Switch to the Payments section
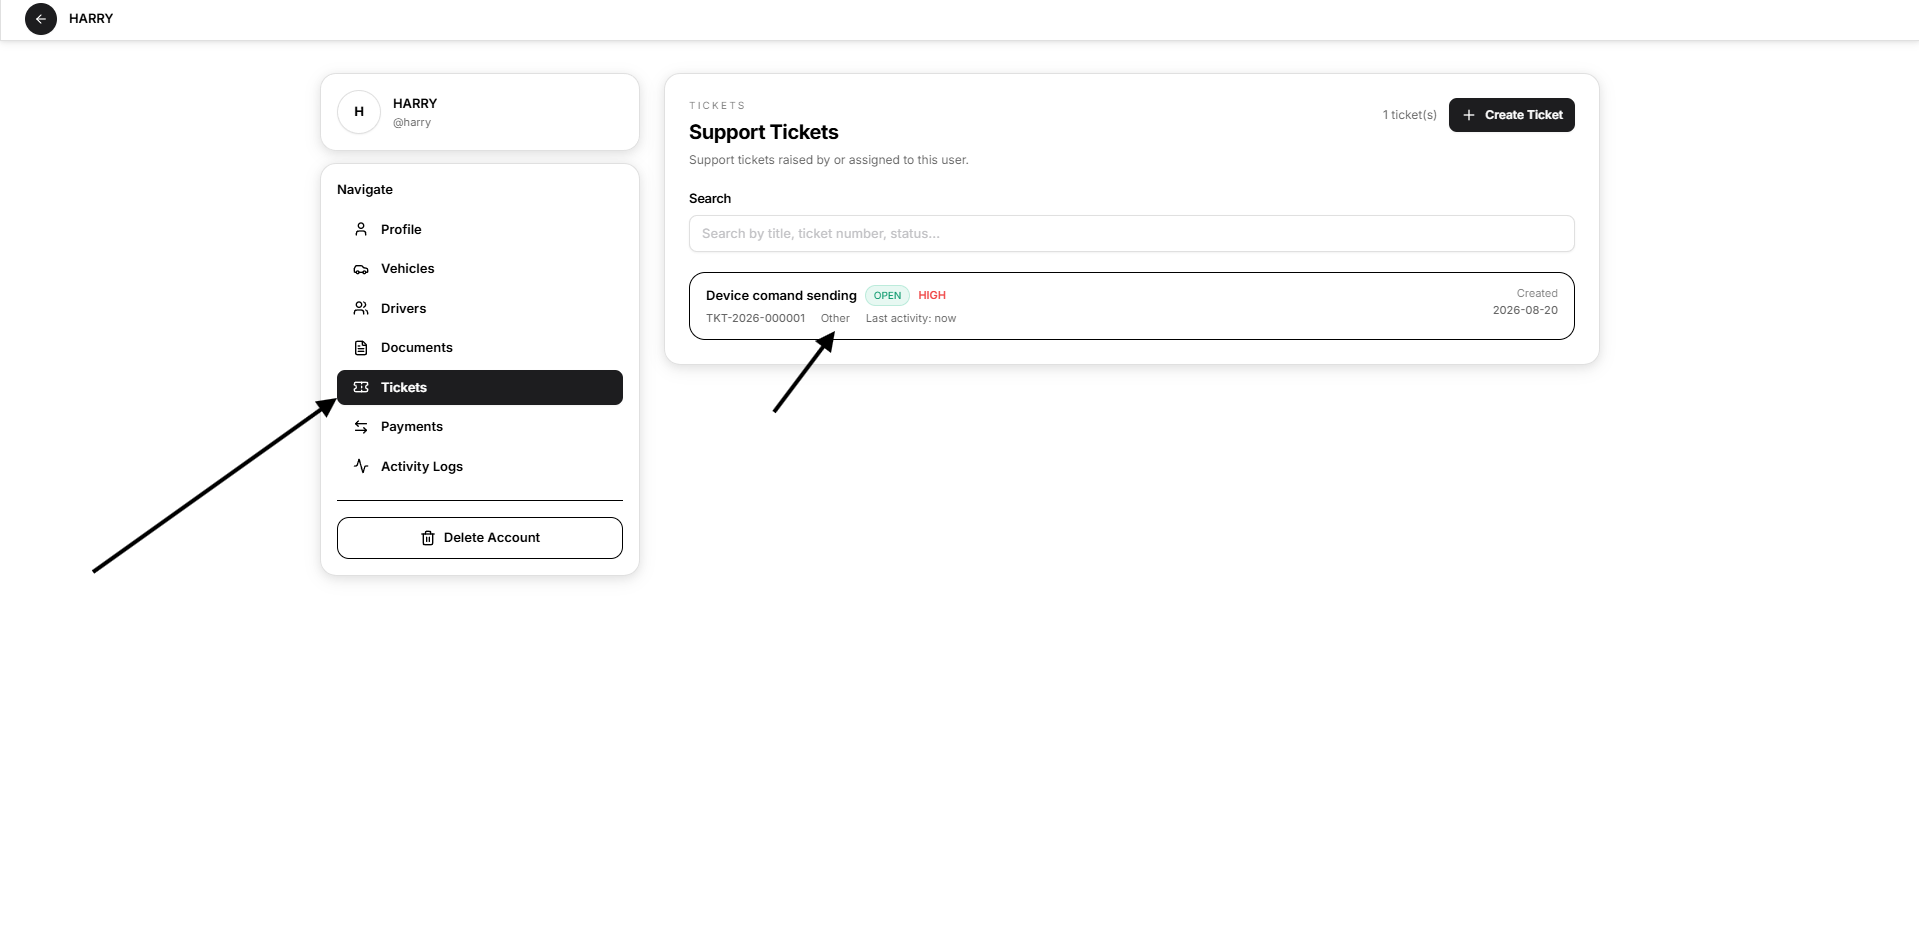The image size is (1919, 937). [x=480, y=427]
